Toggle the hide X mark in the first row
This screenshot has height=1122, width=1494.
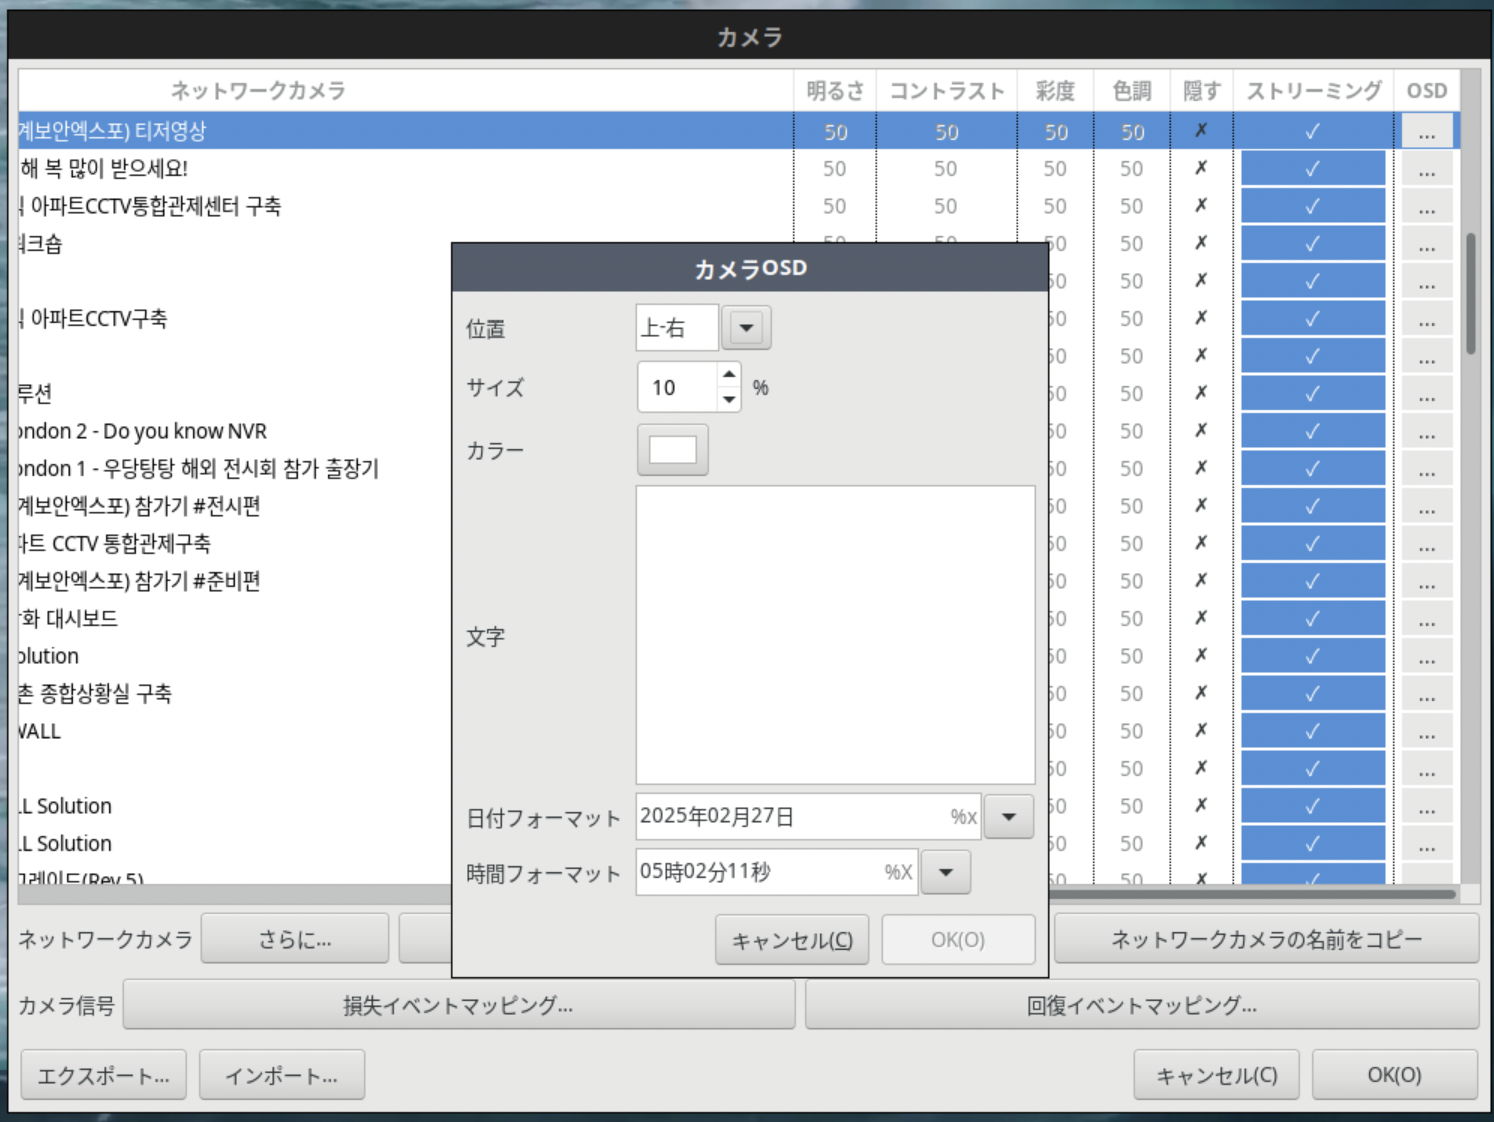[x=1201, y=131]
